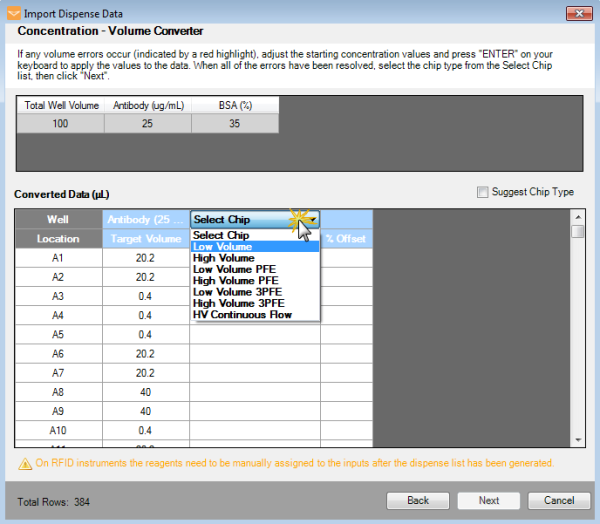Collapse the Select Chip dropdown arrow
Screen dimensions: 600x524
(313, 219)
